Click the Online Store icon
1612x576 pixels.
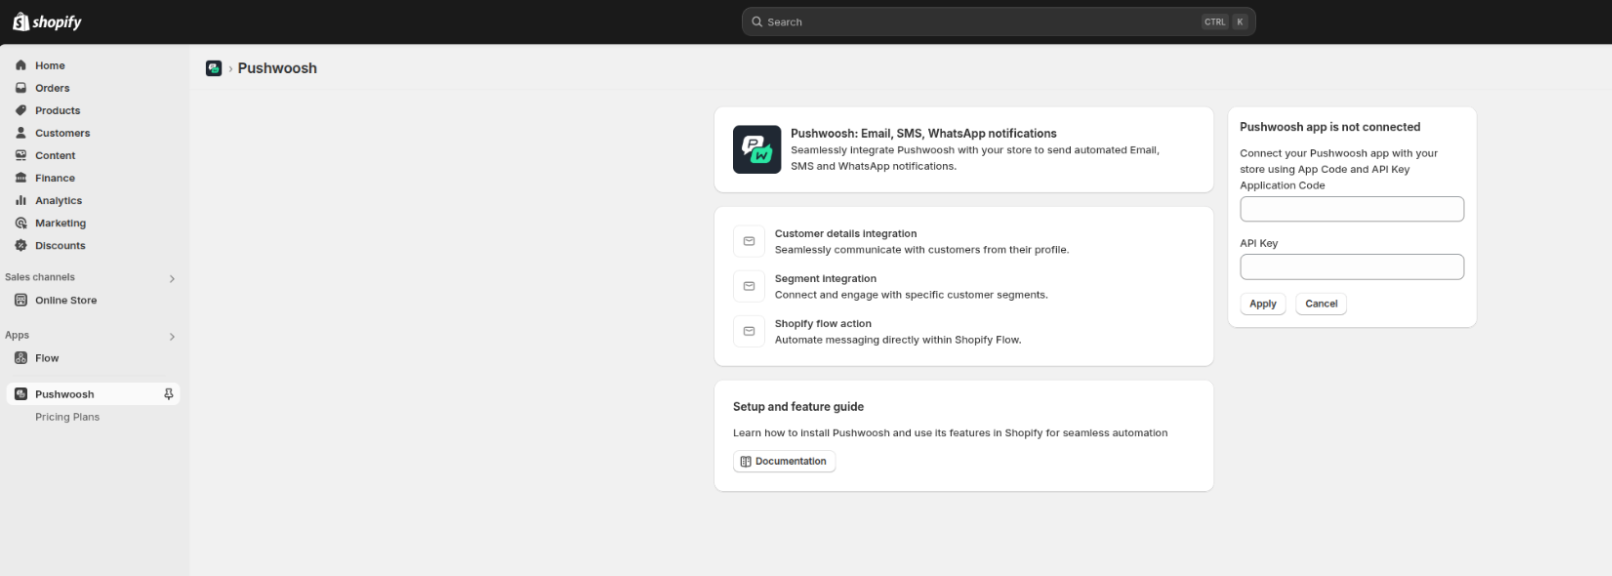pos(21,300)
